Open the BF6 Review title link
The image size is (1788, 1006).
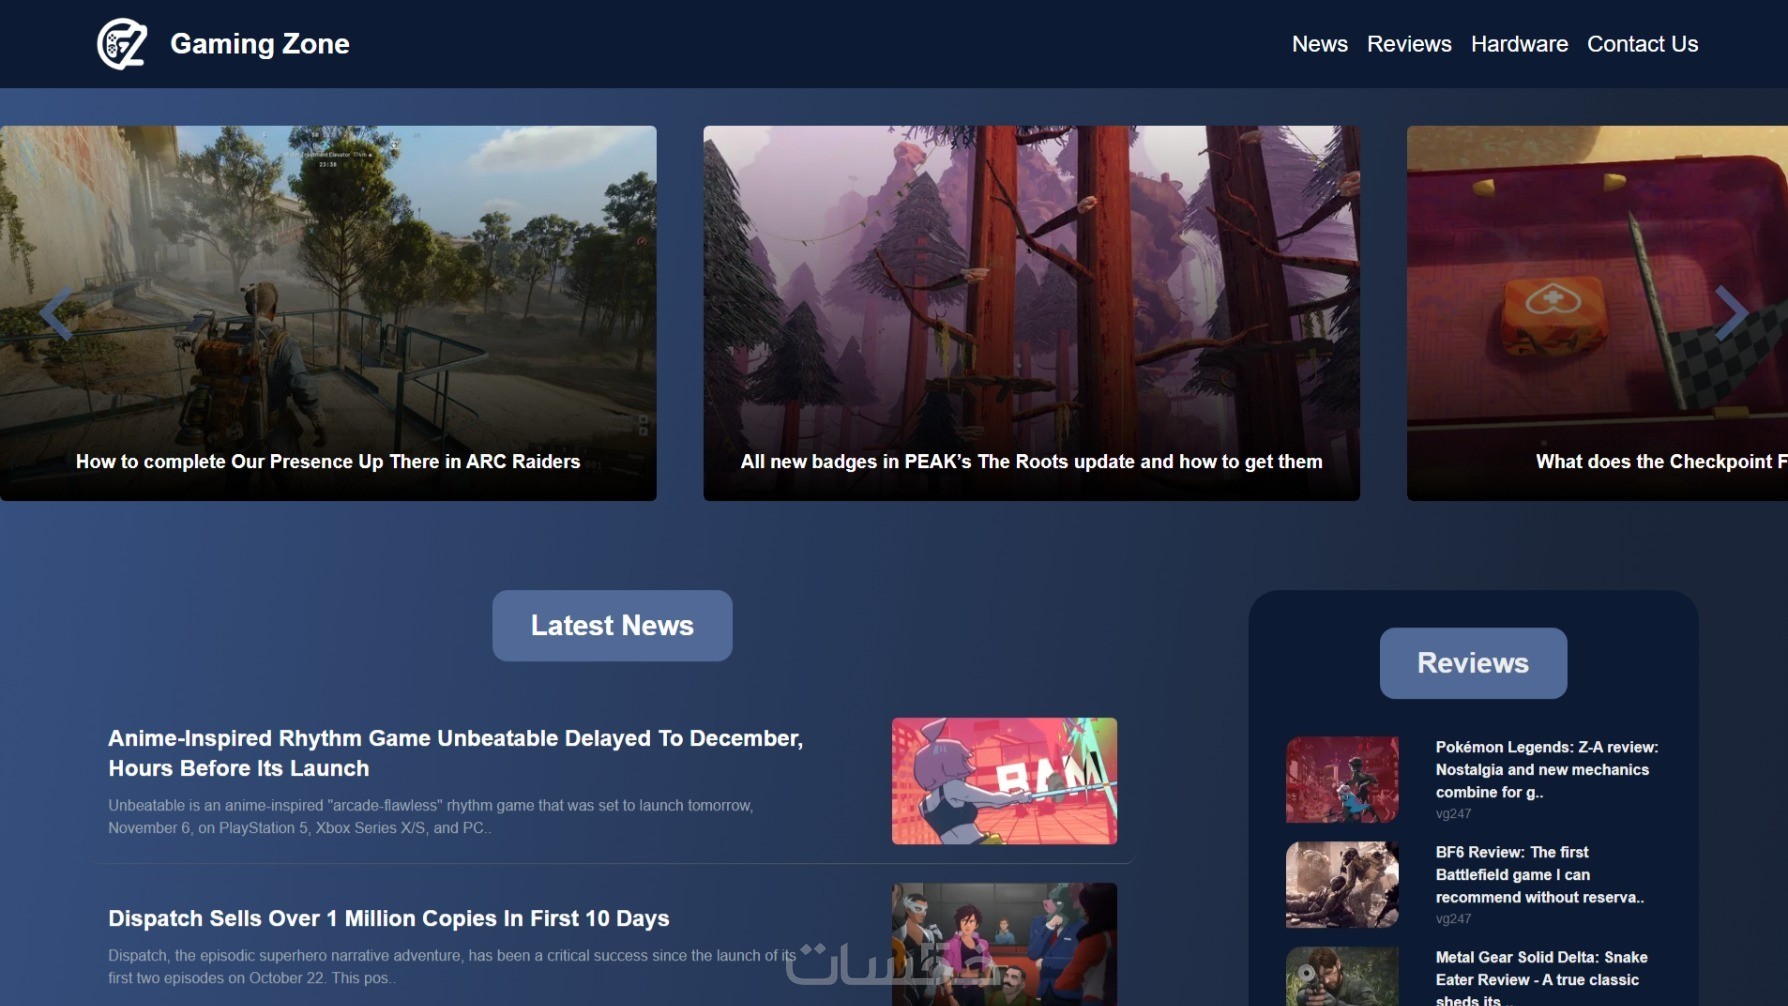point(1540,875)
